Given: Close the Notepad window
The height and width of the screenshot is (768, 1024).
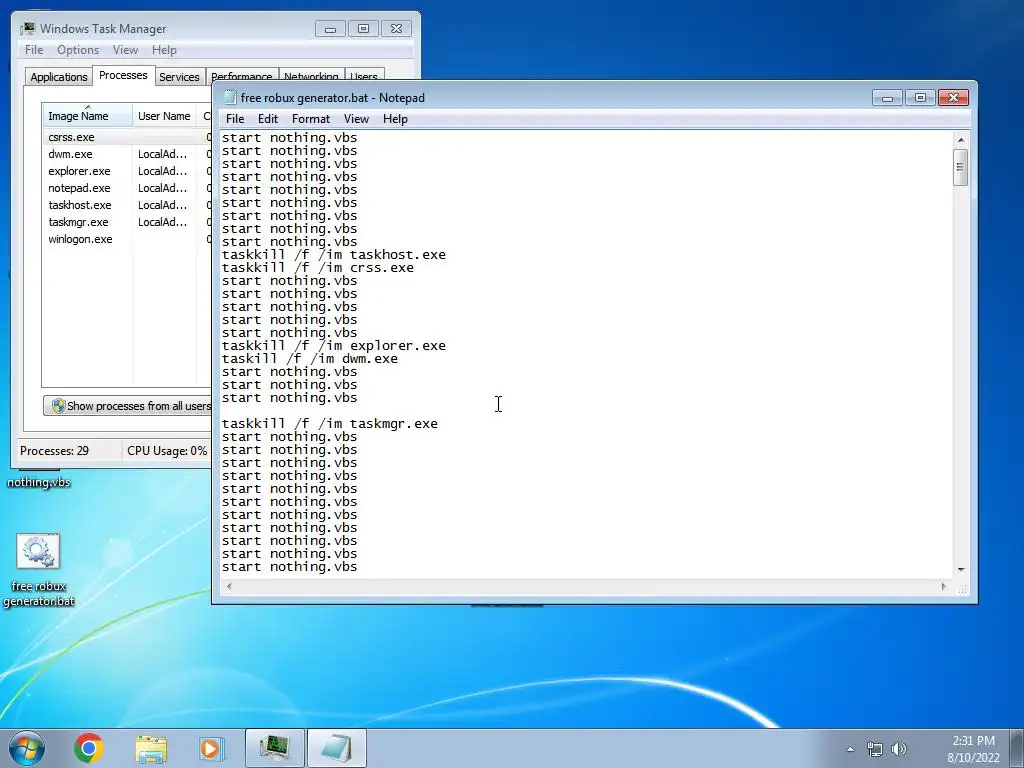Looking at the screenshot, I should point(953,98).
